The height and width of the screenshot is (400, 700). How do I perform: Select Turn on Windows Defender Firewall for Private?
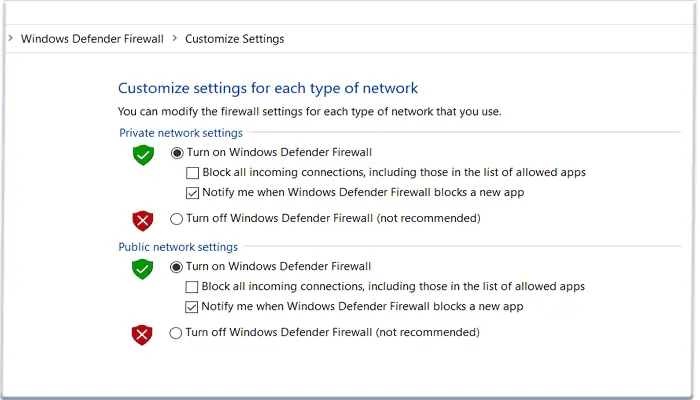coord(177,153)
